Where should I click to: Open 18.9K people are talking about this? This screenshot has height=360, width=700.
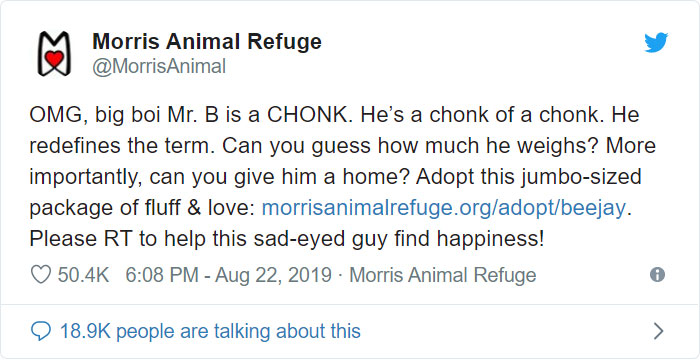[210, 332]
